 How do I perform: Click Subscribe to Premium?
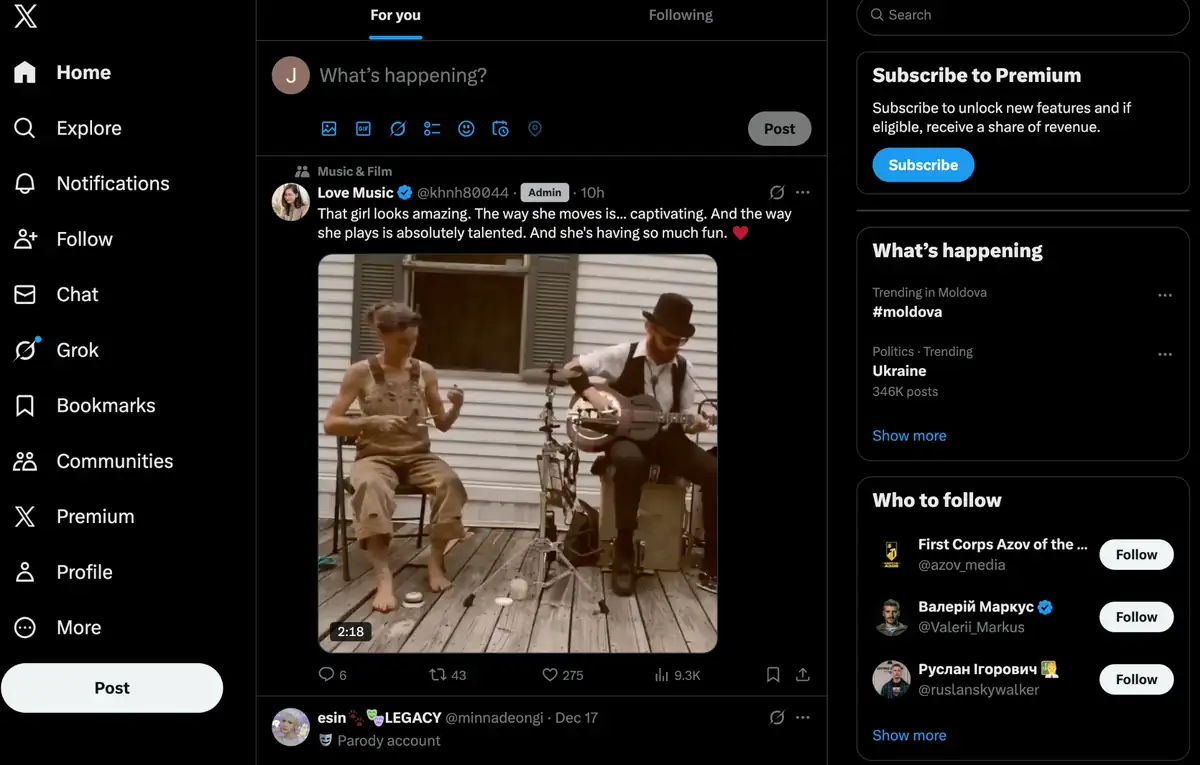(923, 164)
